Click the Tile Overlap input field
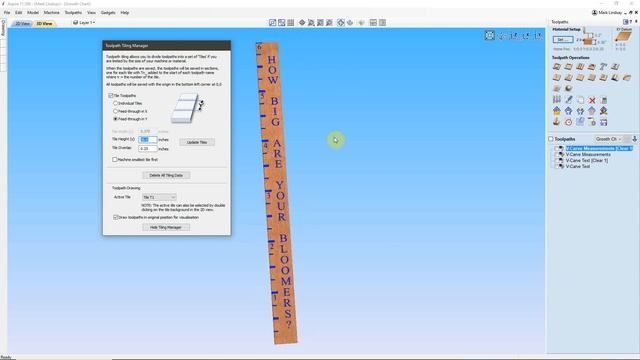Image resolution: width=640 pixels, height=360 pixels. coord(148,149)
